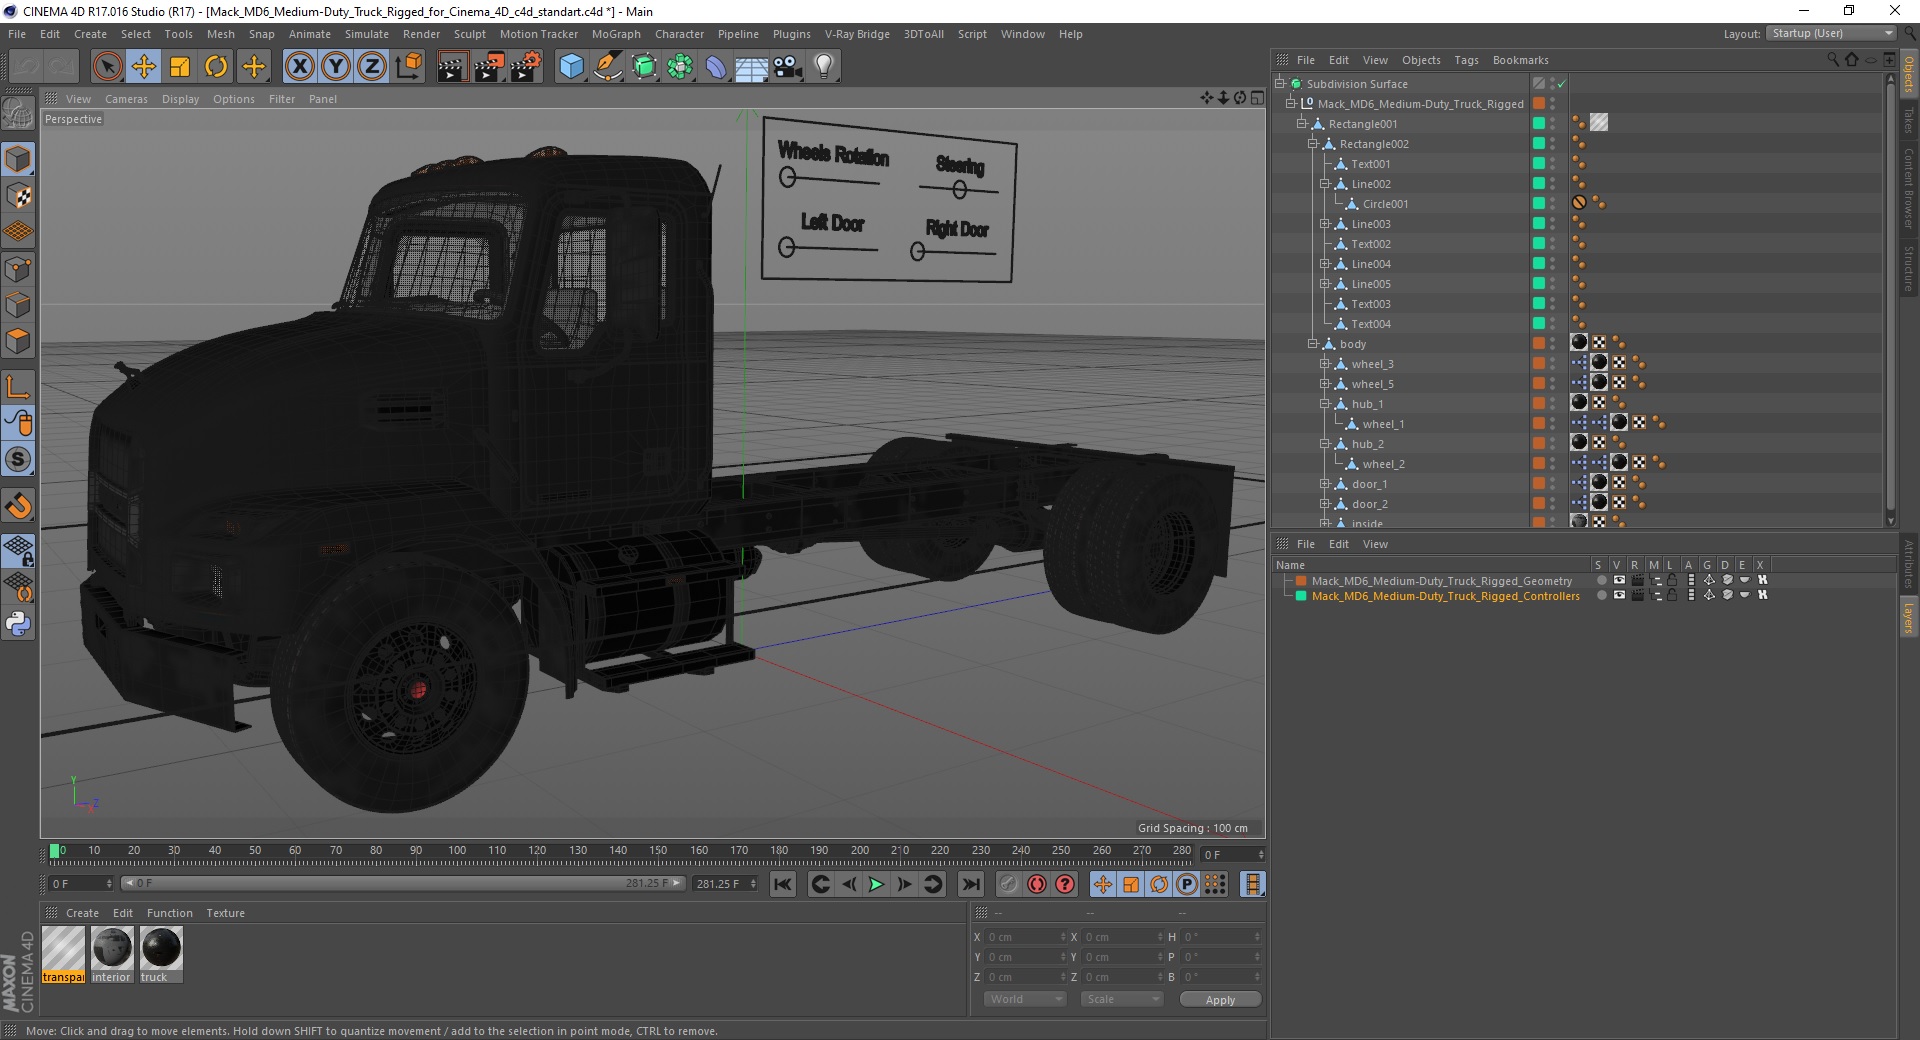Select the transpar material thumbnail
1920x1040 pixels.
tap(63, 955)
